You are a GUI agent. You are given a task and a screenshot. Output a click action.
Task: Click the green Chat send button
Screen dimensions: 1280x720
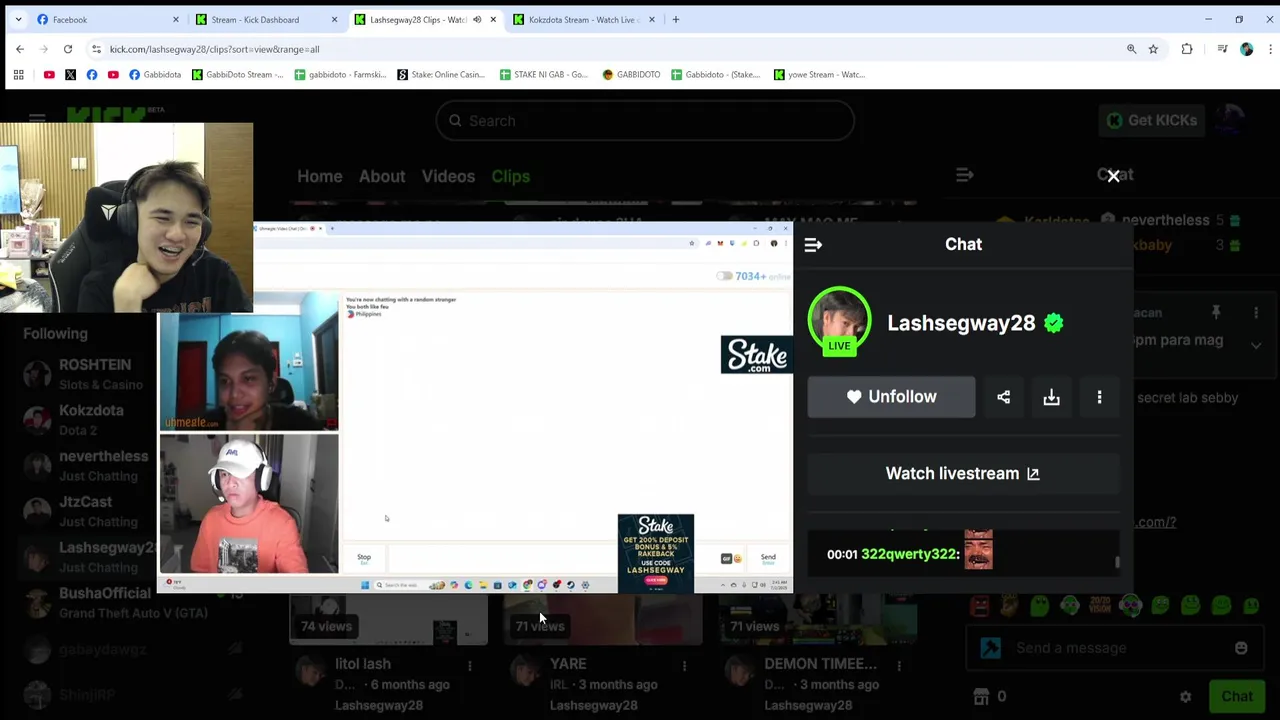point(1236,697)
